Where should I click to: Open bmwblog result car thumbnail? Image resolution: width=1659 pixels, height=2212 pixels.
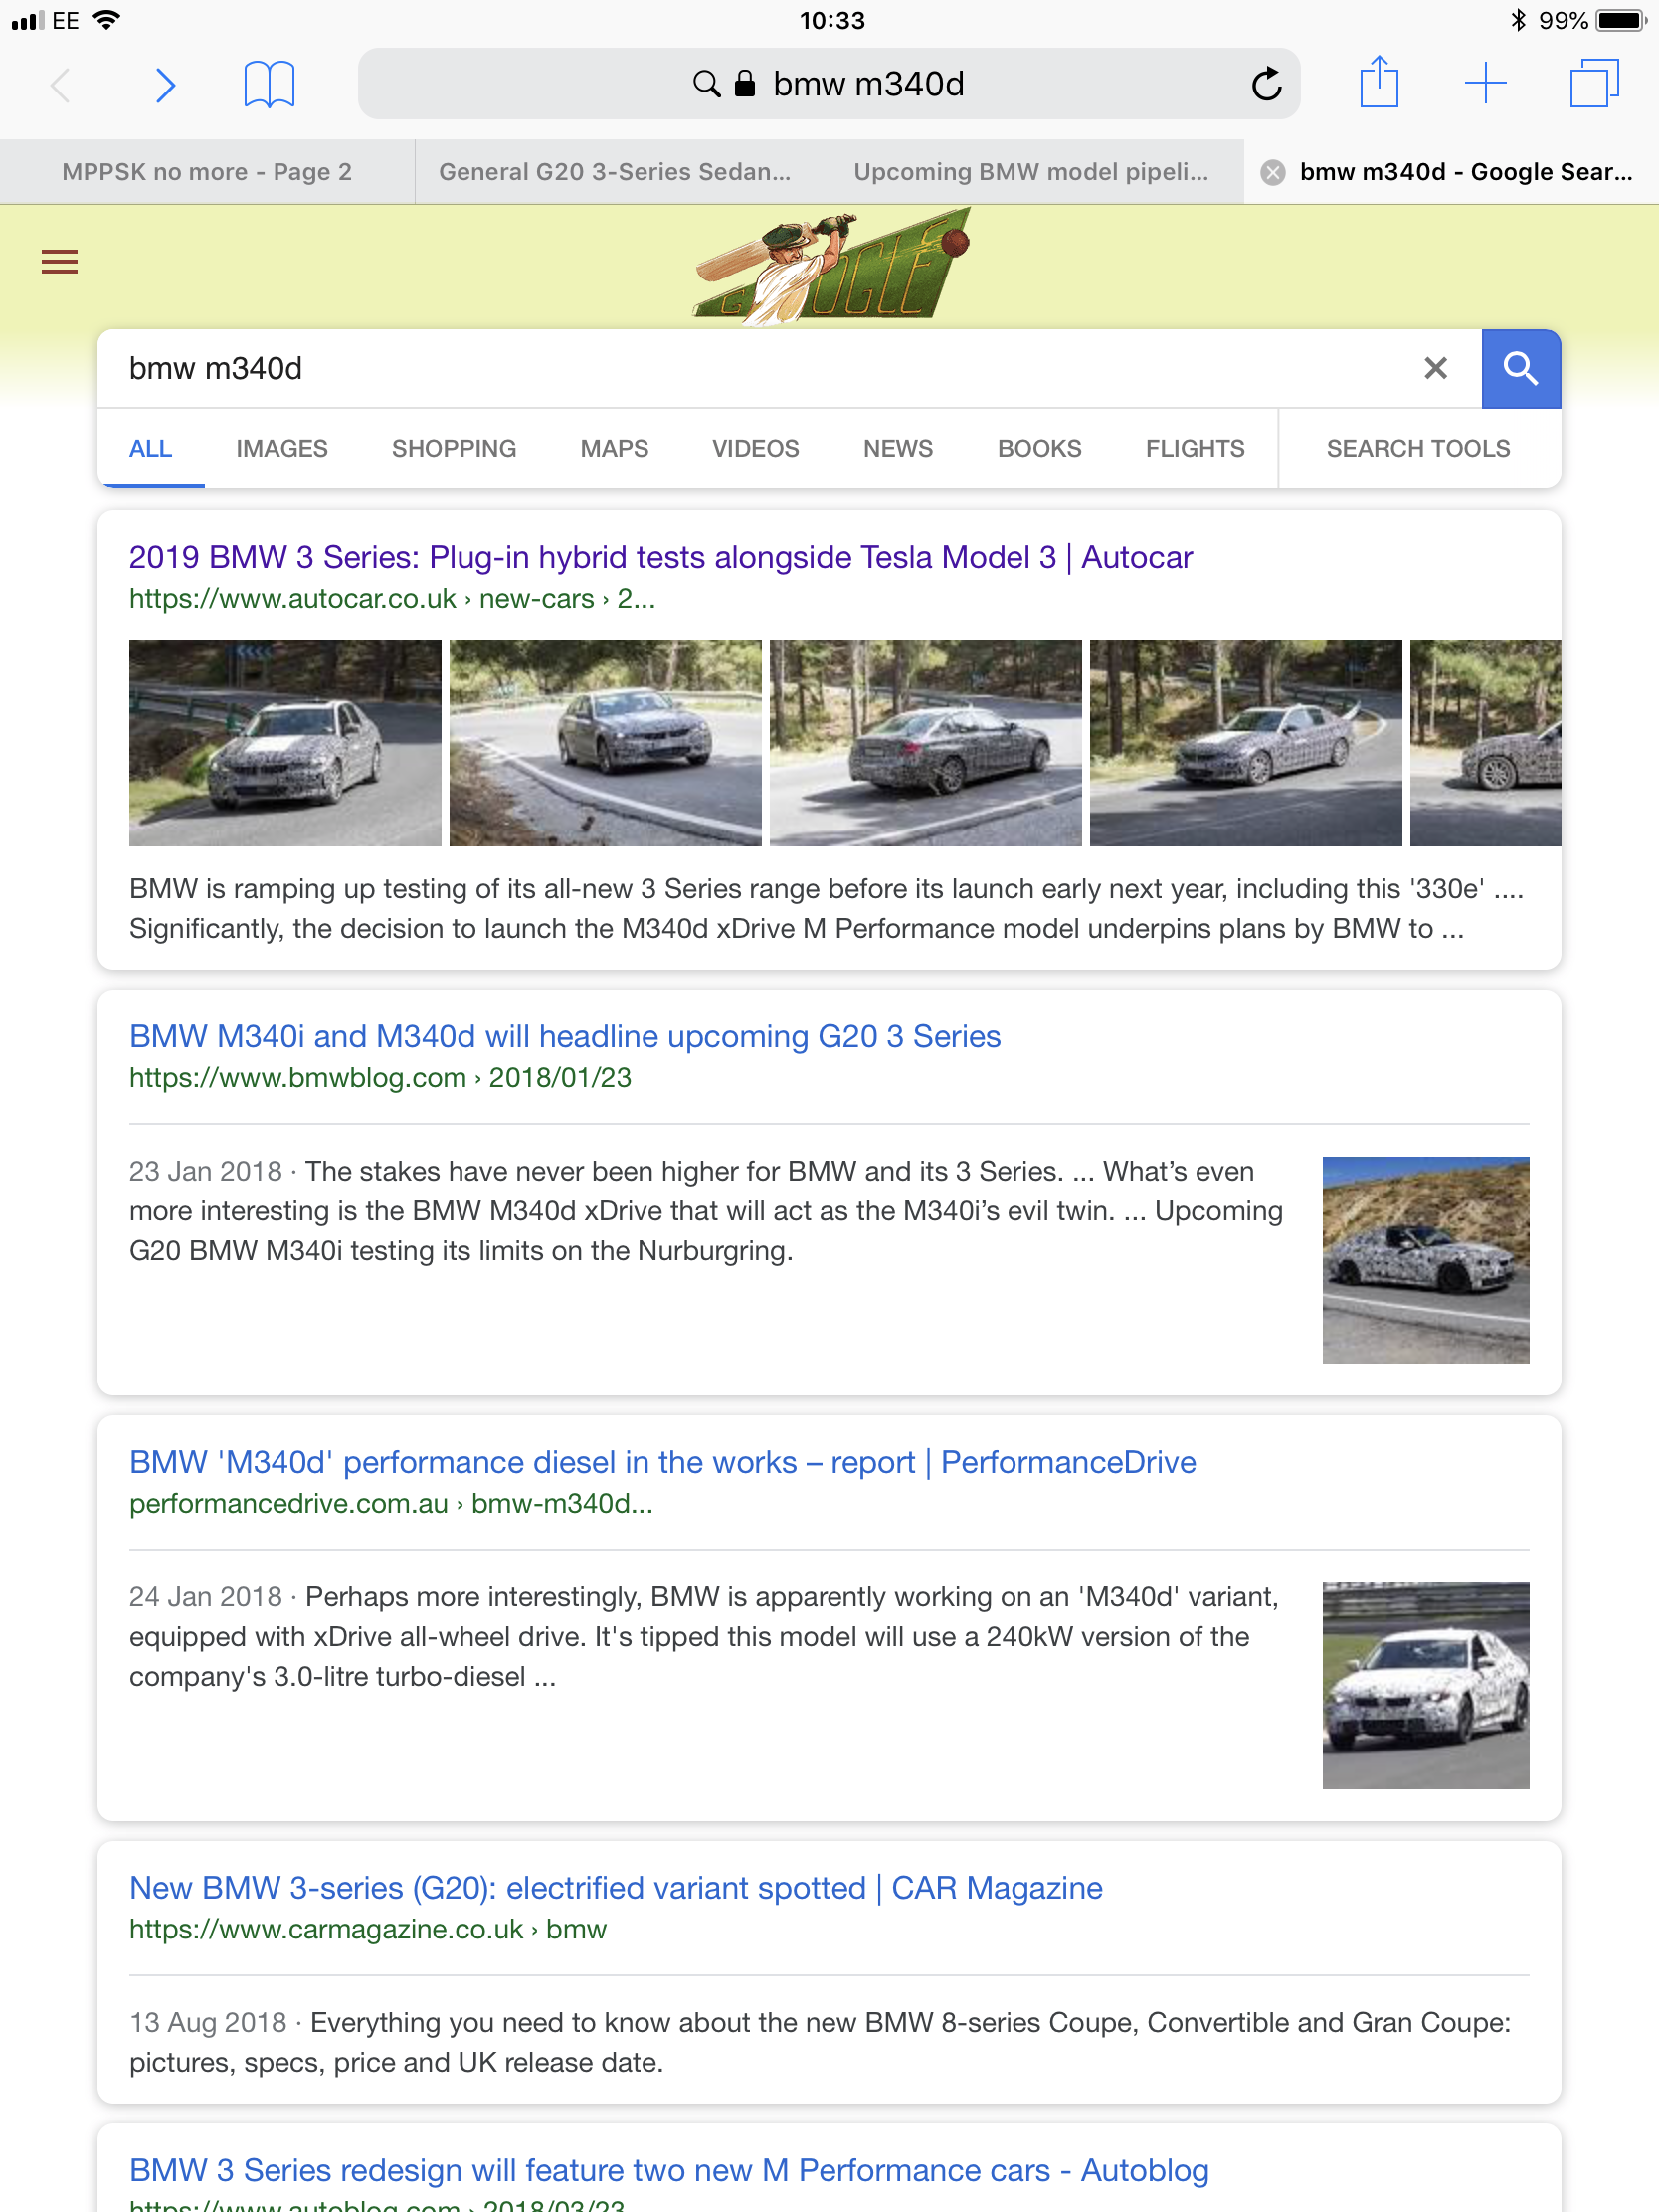click(x=1425, y=1260)
